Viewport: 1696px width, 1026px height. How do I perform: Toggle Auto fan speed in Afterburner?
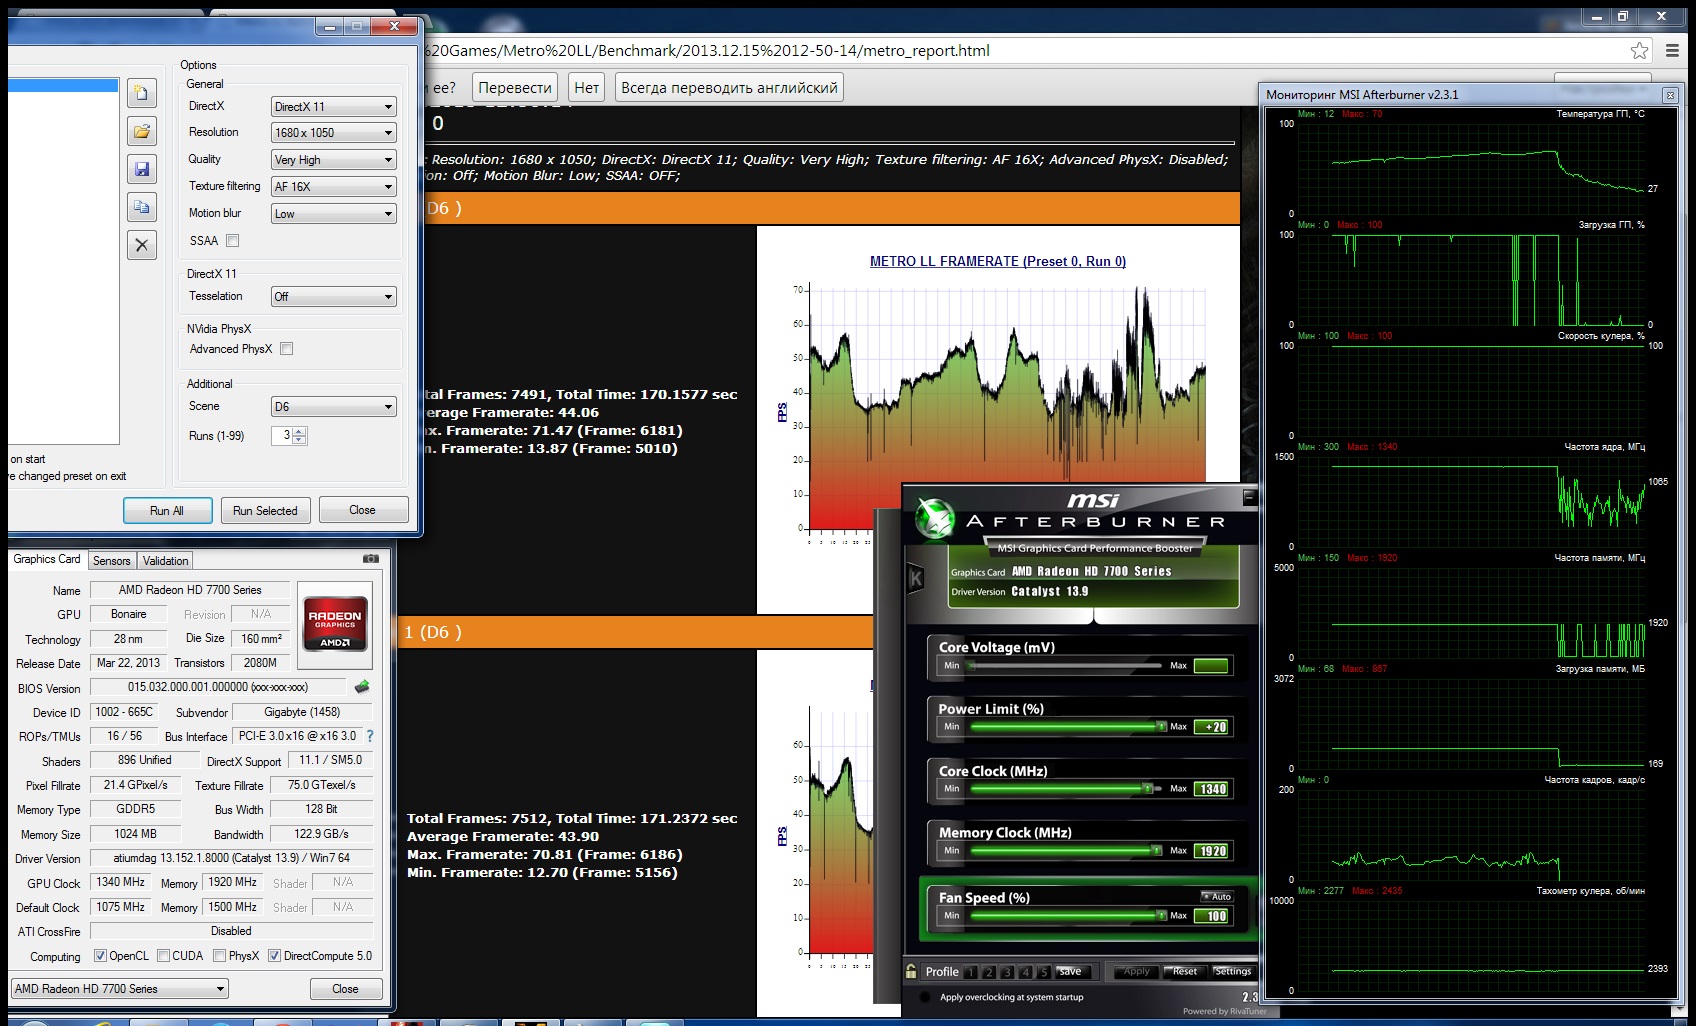(x=1217, y=897)
